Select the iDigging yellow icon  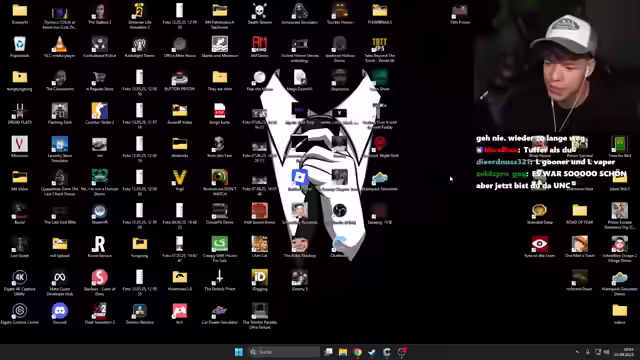point(260,278)
